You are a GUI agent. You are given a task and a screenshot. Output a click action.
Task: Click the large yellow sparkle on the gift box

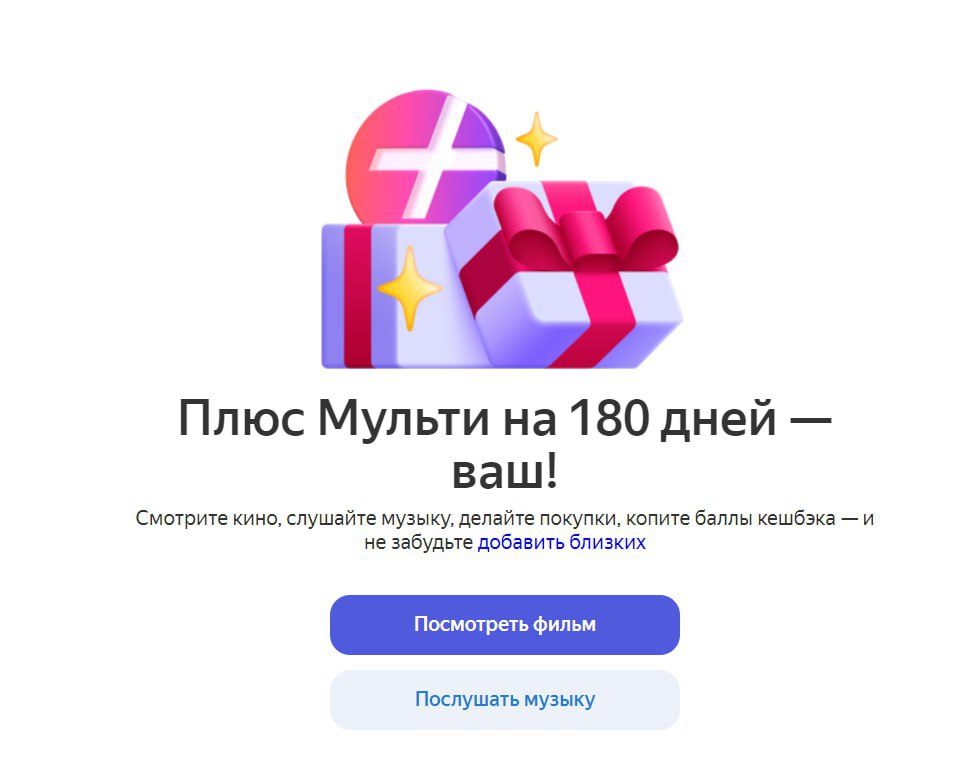point(410,288)
